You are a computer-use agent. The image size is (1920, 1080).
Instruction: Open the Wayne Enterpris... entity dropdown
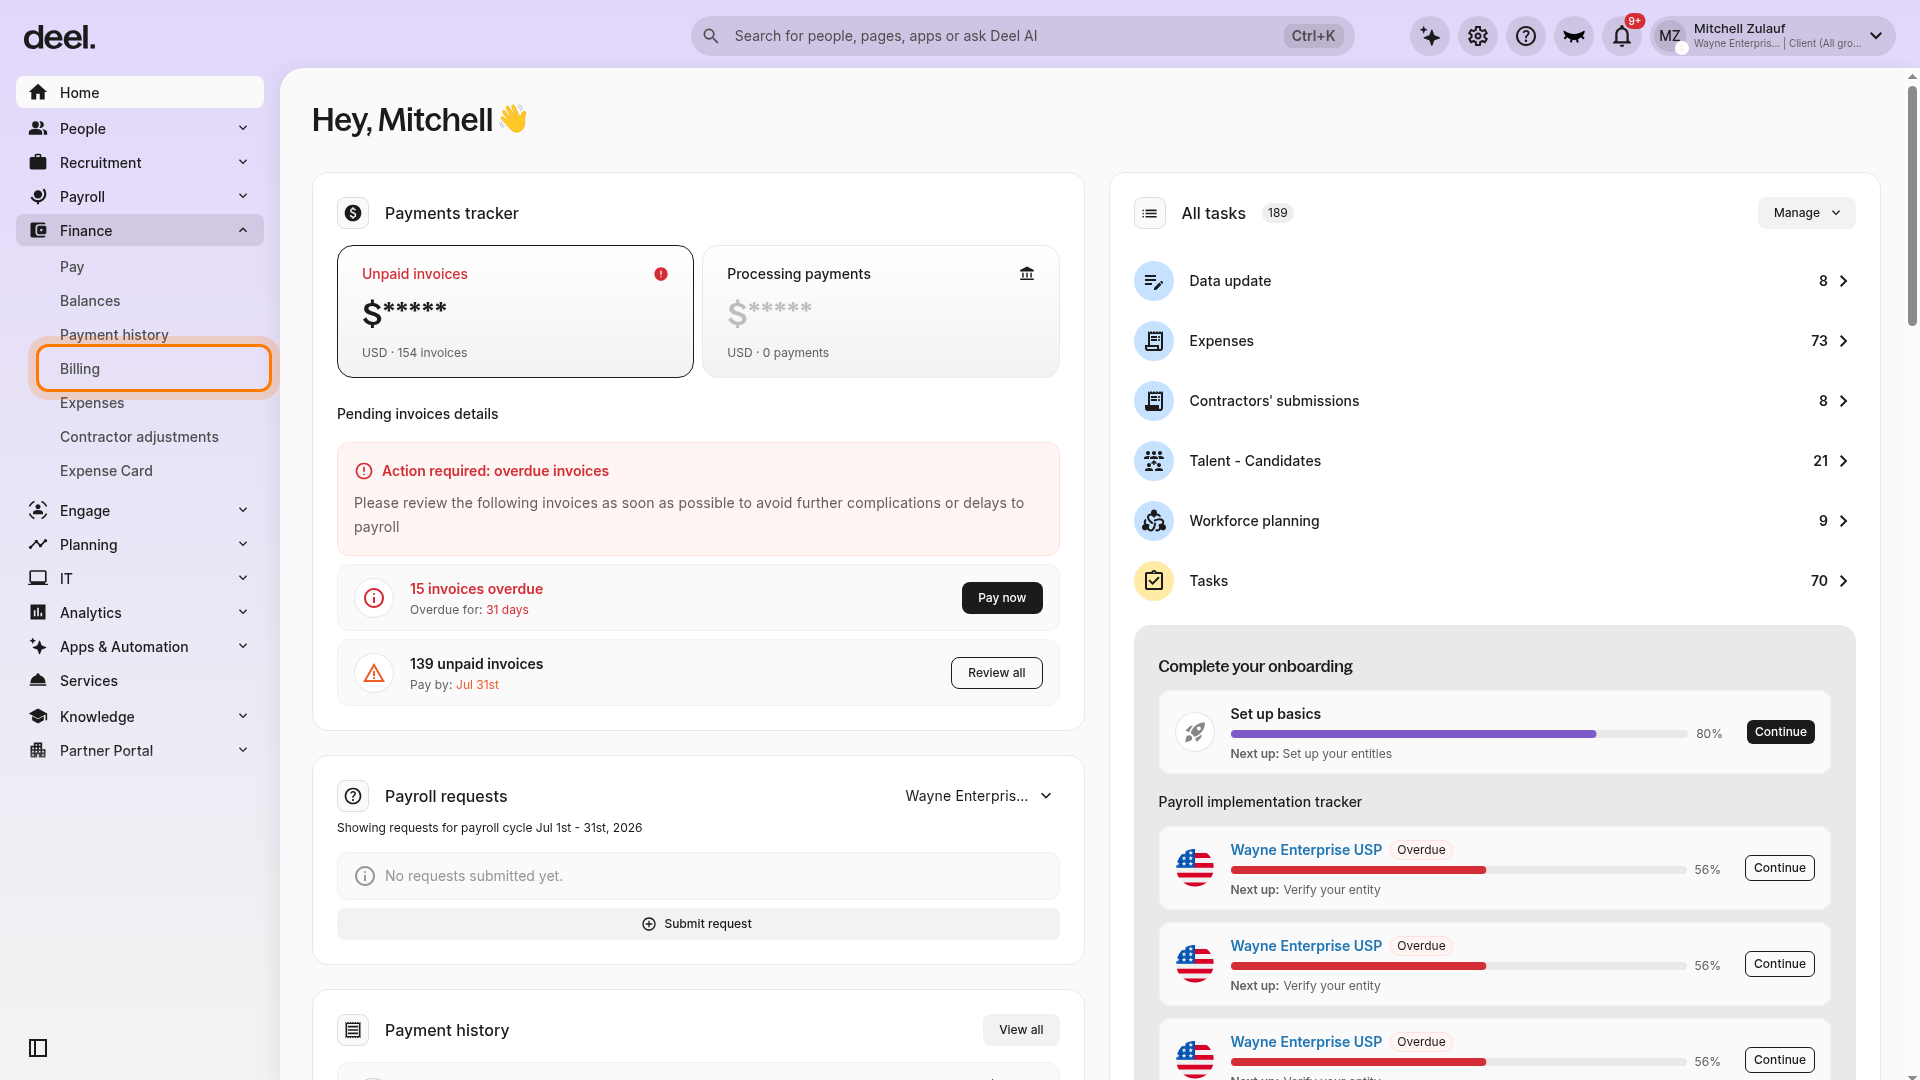(x=979, y=796)
